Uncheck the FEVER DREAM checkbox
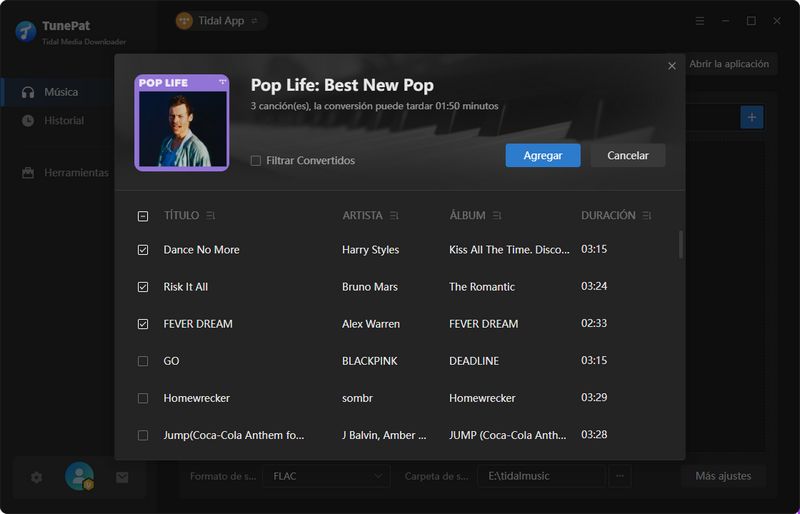Screen dimensions: 800x514 point(143,324)
